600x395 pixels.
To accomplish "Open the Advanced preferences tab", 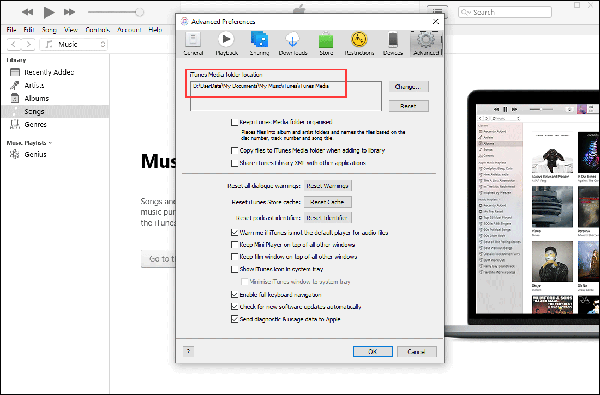I will [426, 44].
